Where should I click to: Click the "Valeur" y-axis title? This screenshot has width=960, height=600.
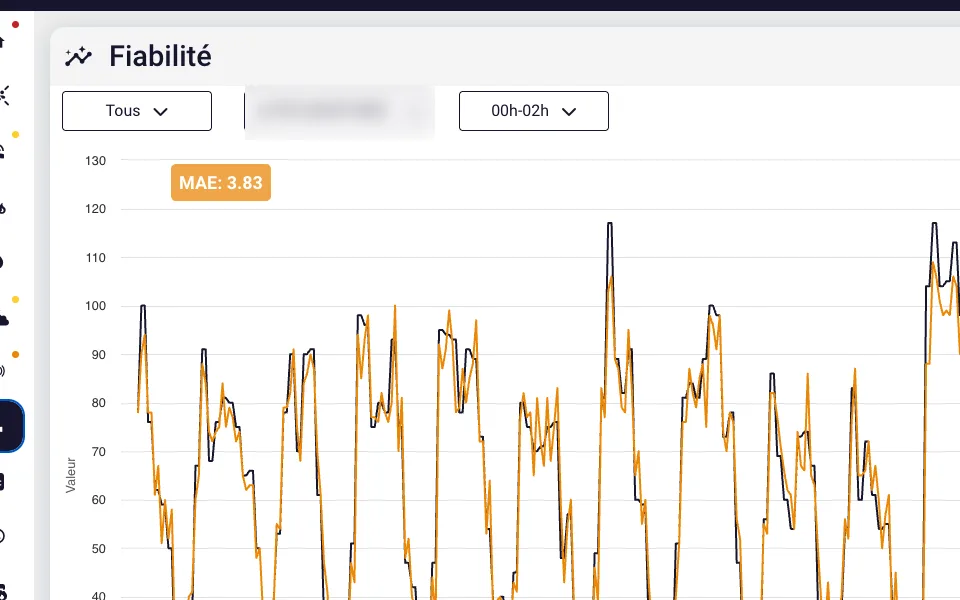point(71,475)
